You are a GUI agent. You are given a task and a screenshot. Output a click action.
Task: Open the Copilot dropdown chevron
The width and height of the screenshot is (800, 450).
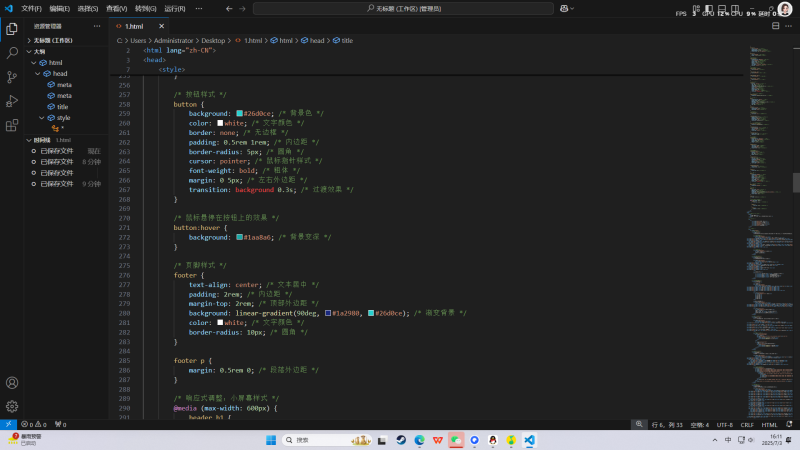[x=572, y=9]
